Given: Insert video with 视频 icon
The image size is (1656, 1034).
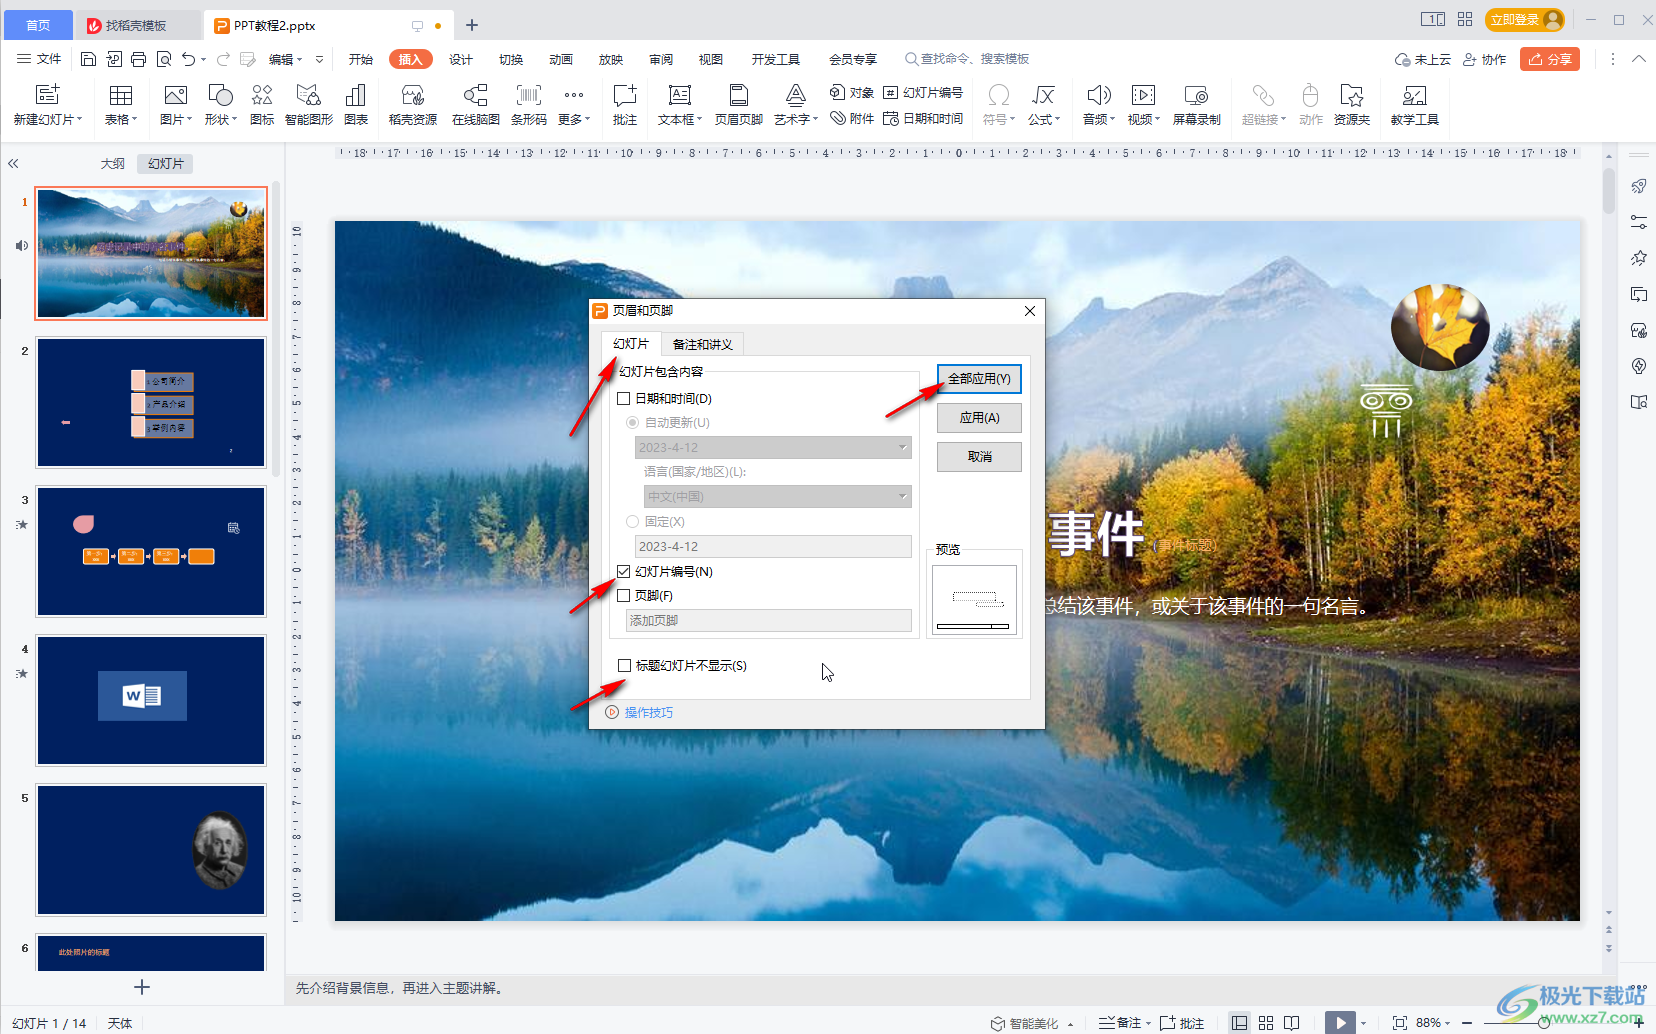Looking at the screenshot, I should click(x=1143, y=95).
